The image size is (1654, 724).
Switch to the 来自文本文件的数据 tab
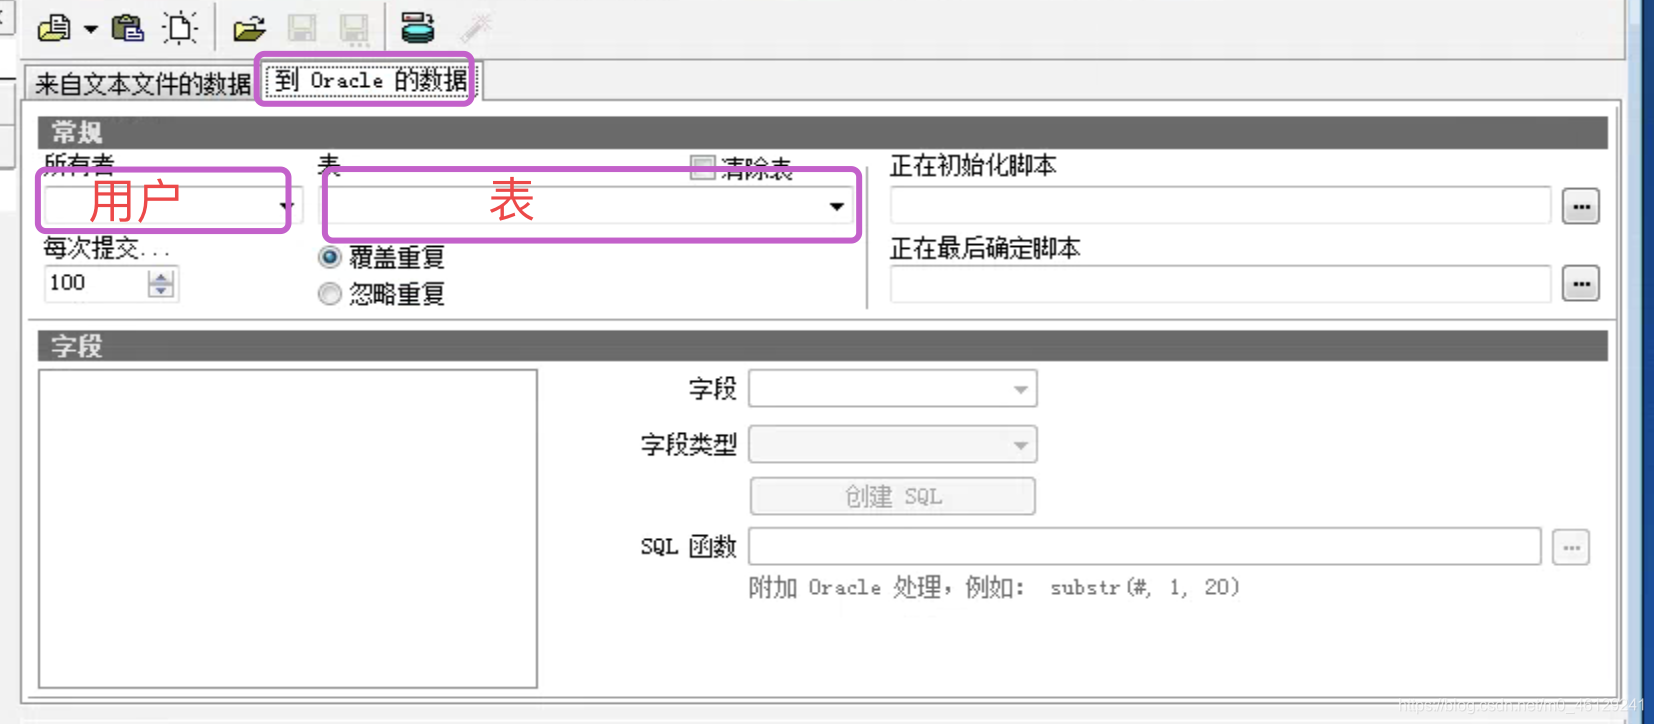(142, 84)
